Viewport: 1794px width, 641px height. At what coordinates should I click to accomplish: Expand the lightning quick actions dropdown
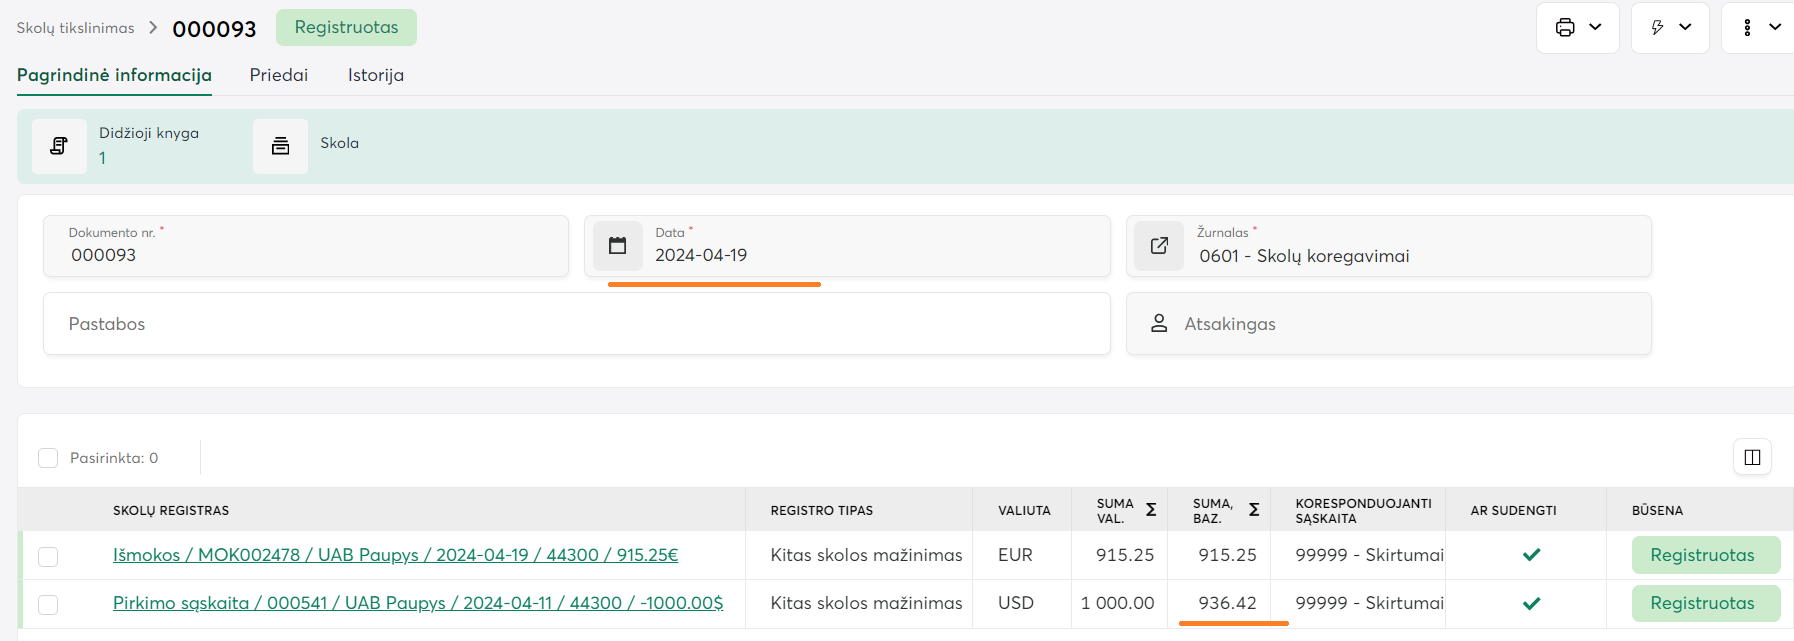point(1670,28)
